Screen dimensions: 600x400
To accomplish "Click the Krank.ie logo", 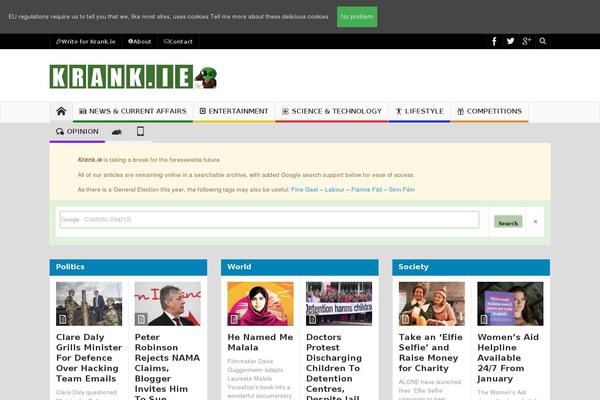I will pyautogui.click(x=133, y=77).
